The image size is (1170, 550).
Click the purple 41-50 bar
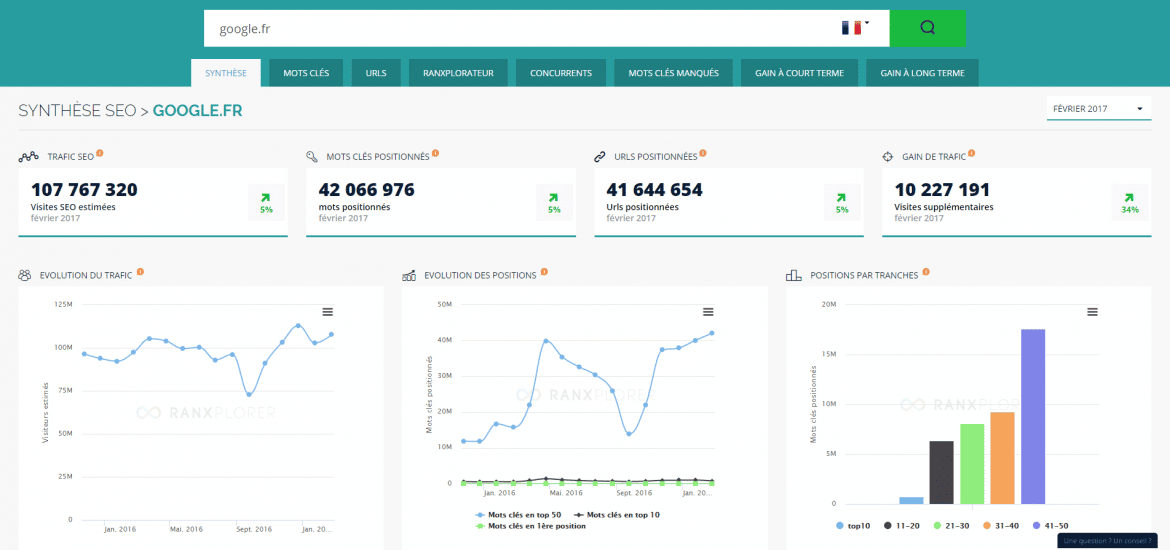coord(1033,416)
